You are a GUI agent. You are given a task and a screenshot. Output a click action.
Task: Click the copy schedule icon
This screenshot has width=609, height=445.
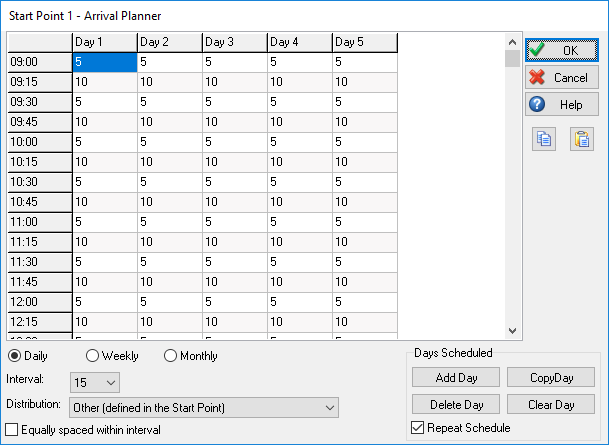[544, 139]
